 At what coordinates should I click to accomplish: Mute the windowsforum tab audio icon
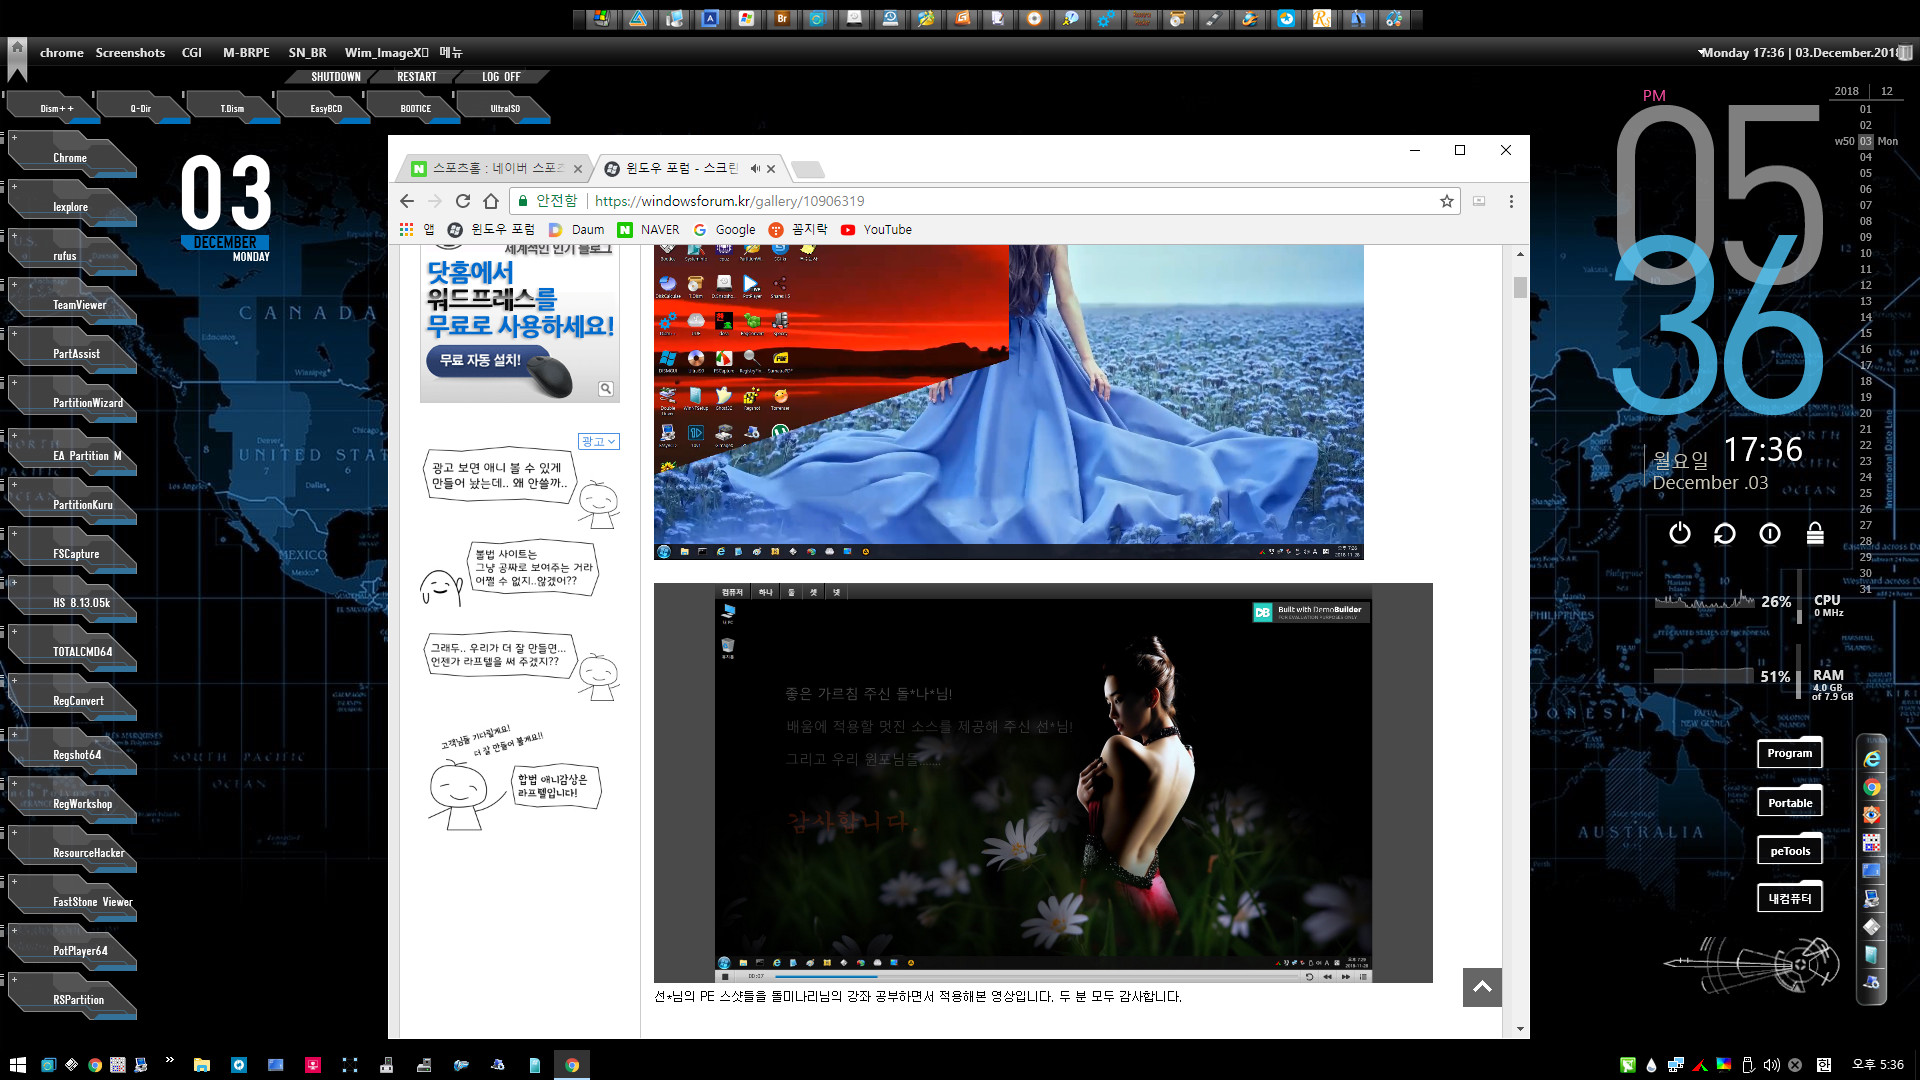point(755,168)
